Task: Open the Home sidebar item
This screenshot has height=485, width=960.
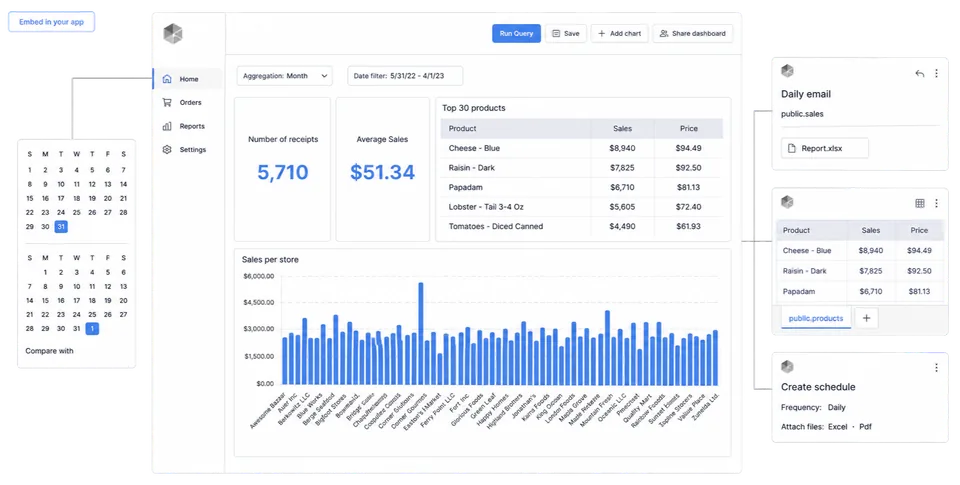Action: click(187, 79)
